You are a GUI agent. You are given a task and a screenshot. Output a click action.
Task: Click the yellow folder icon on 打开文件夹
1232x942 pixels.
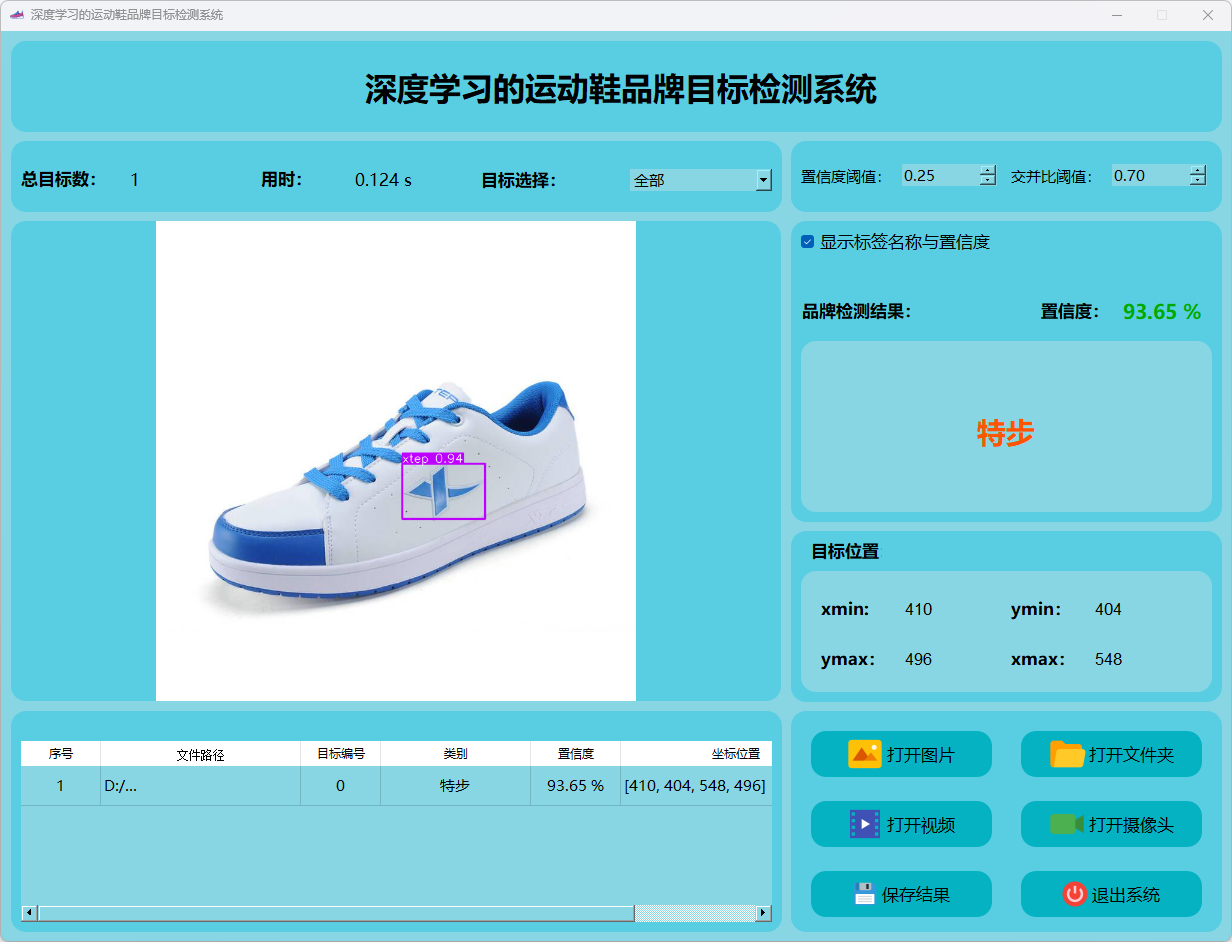point(1067,754)
